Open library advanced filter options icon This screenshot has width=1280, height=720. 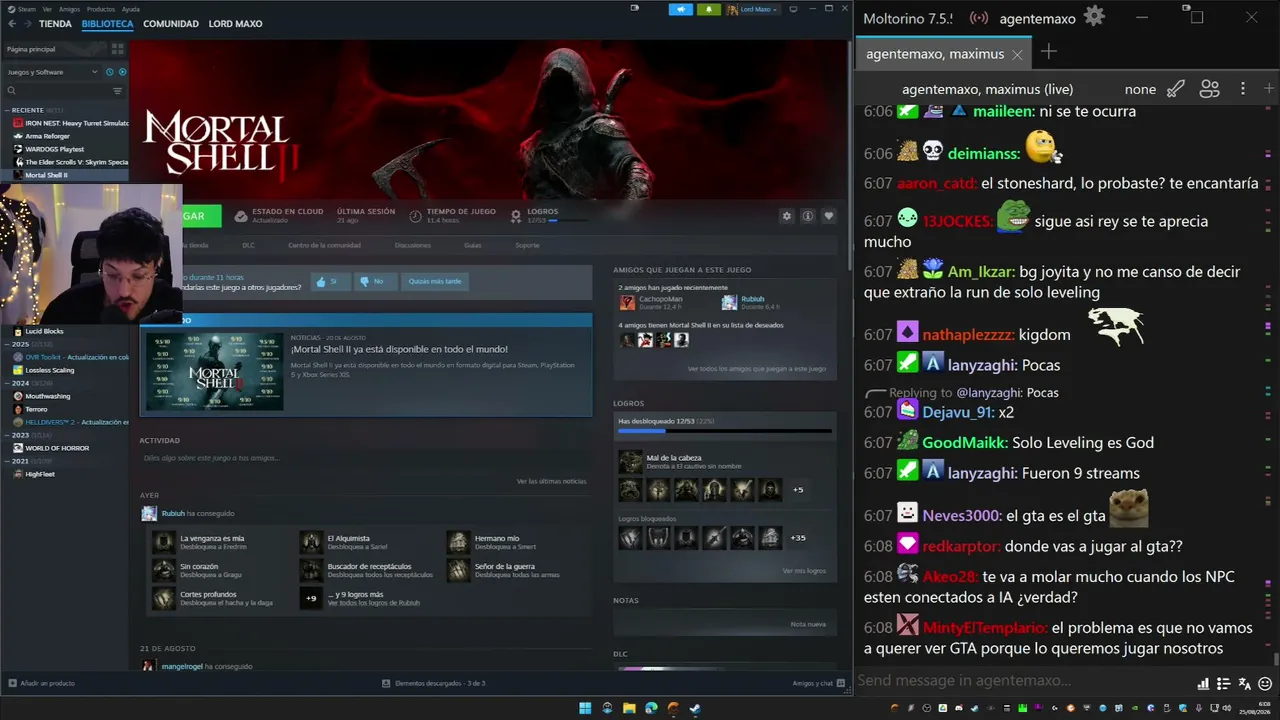(117, 91)
